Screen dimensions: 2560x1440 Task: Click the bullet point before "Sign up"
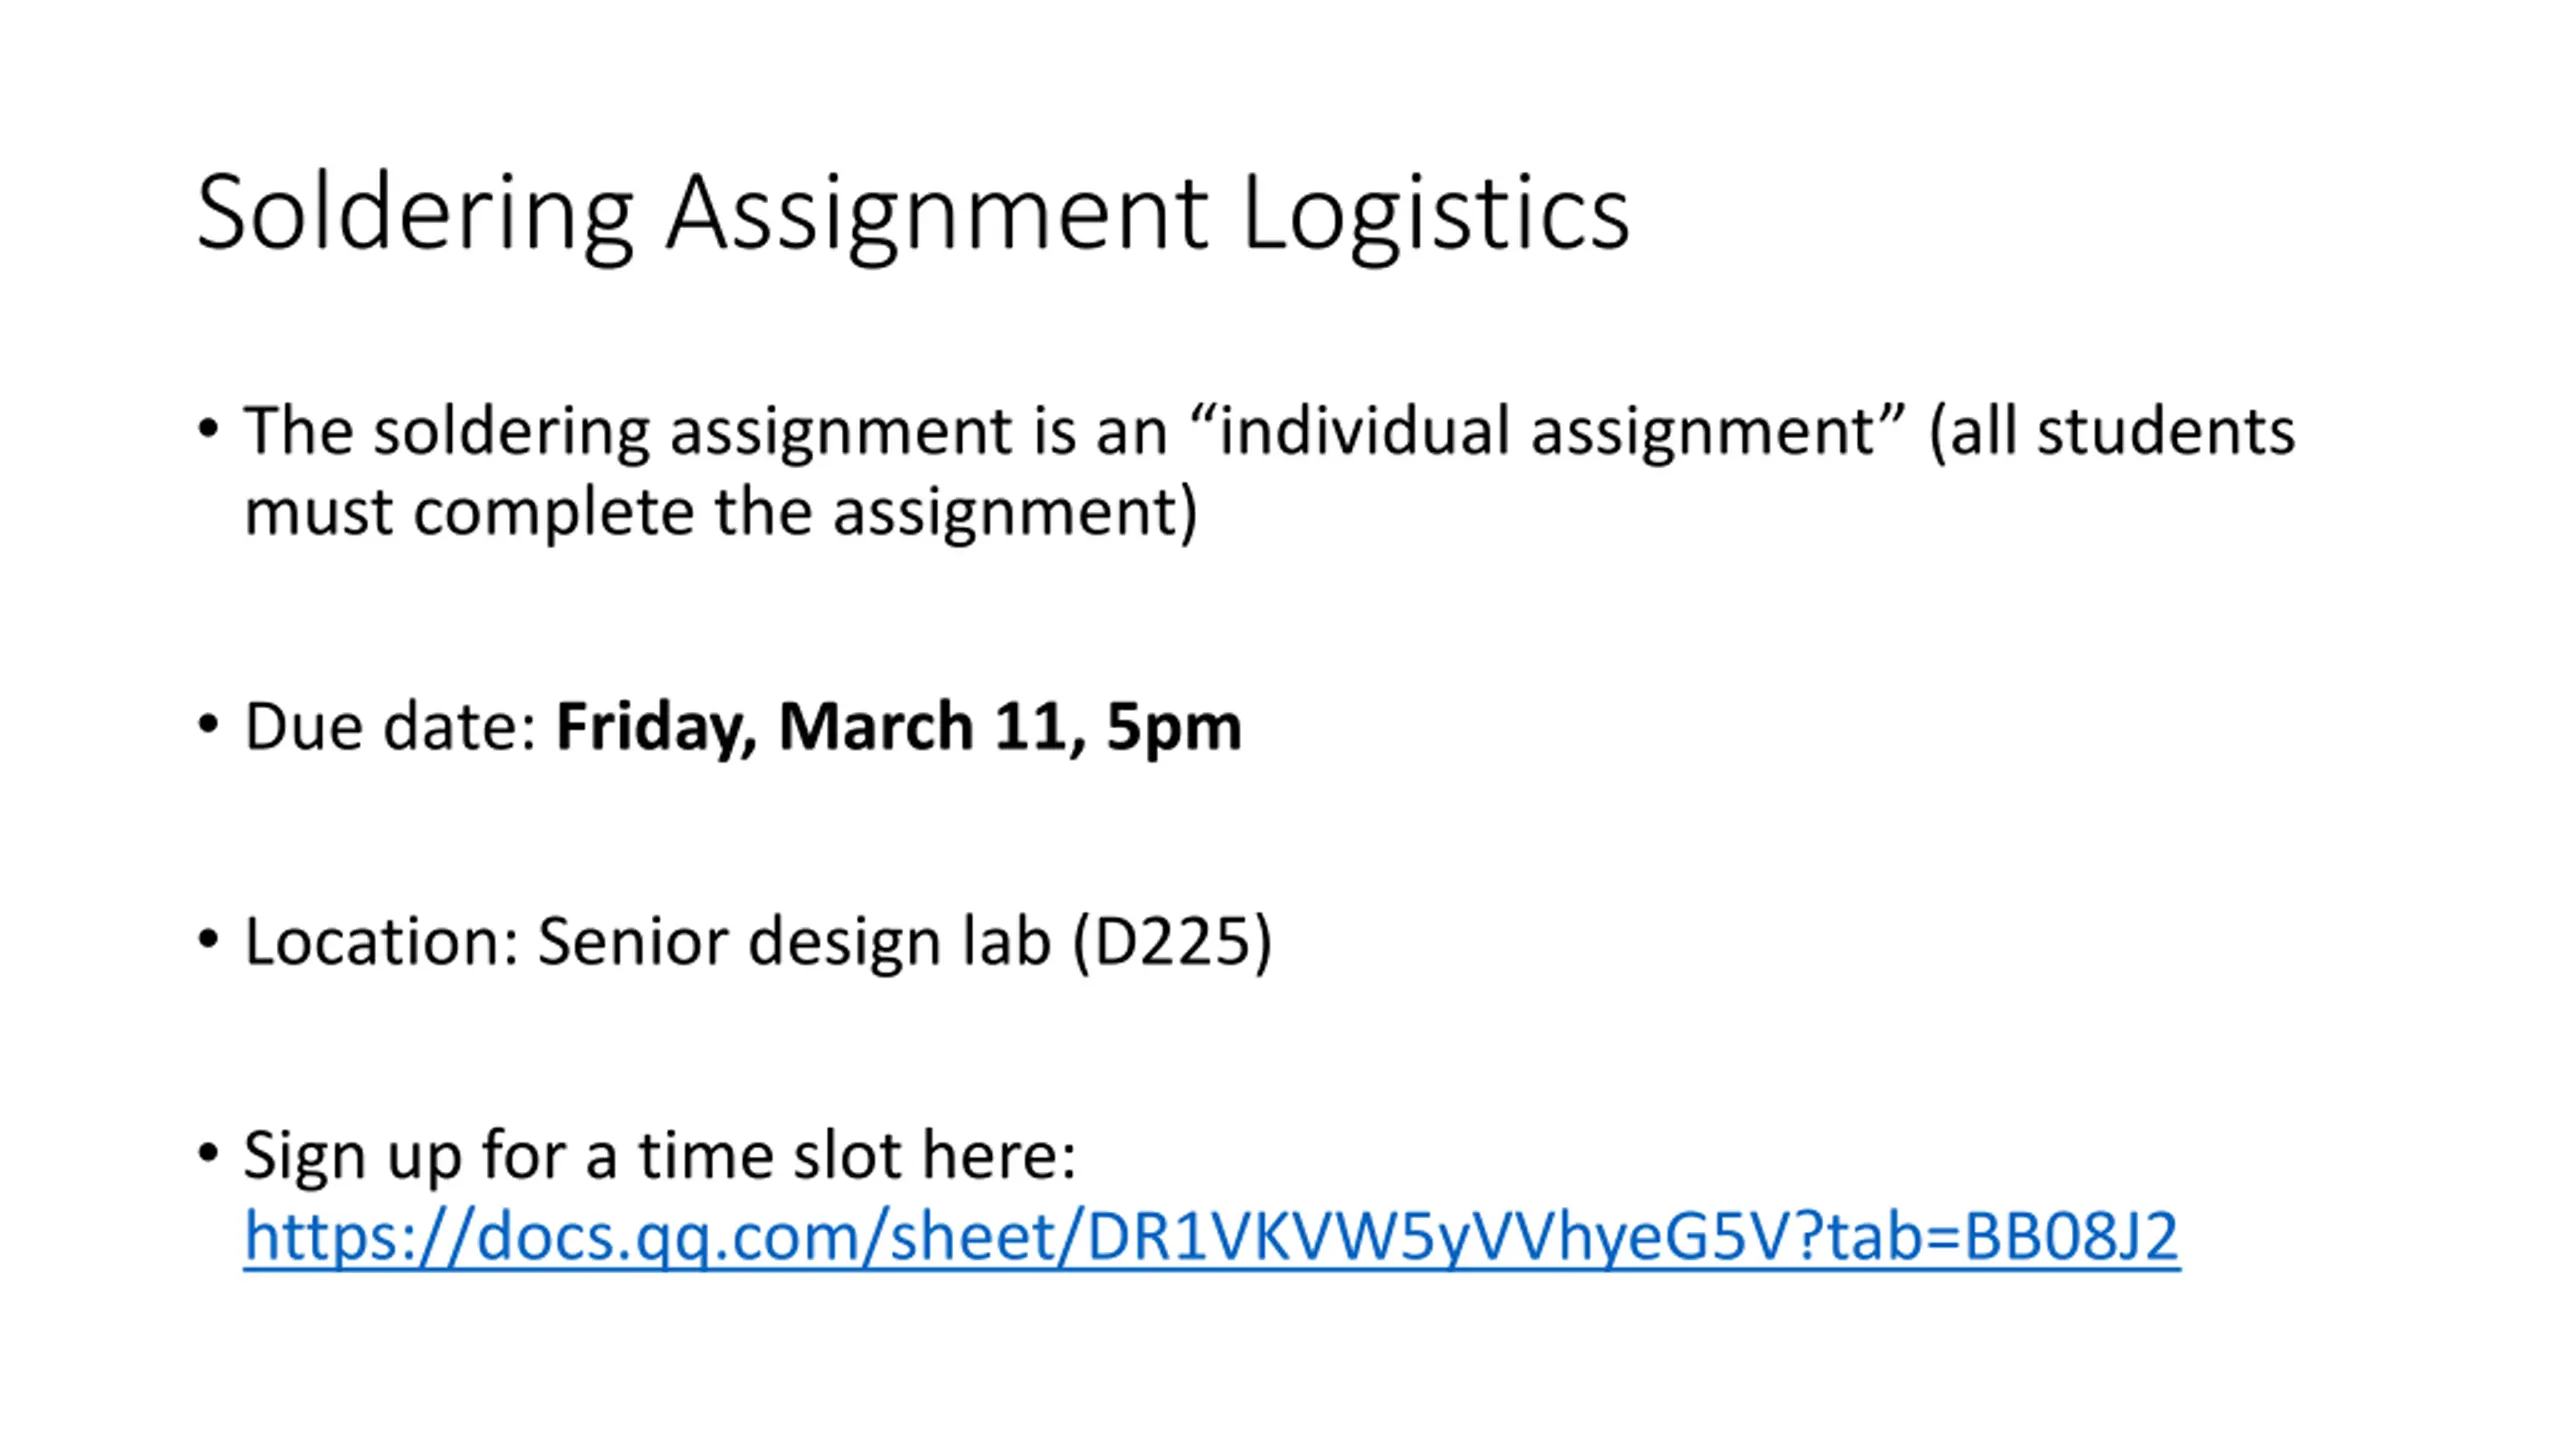coord(208,1154)
